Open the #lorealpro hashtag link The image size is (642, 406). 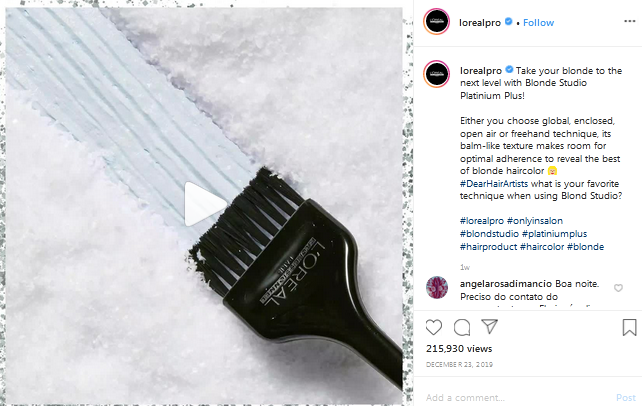[x=482, y=221]
